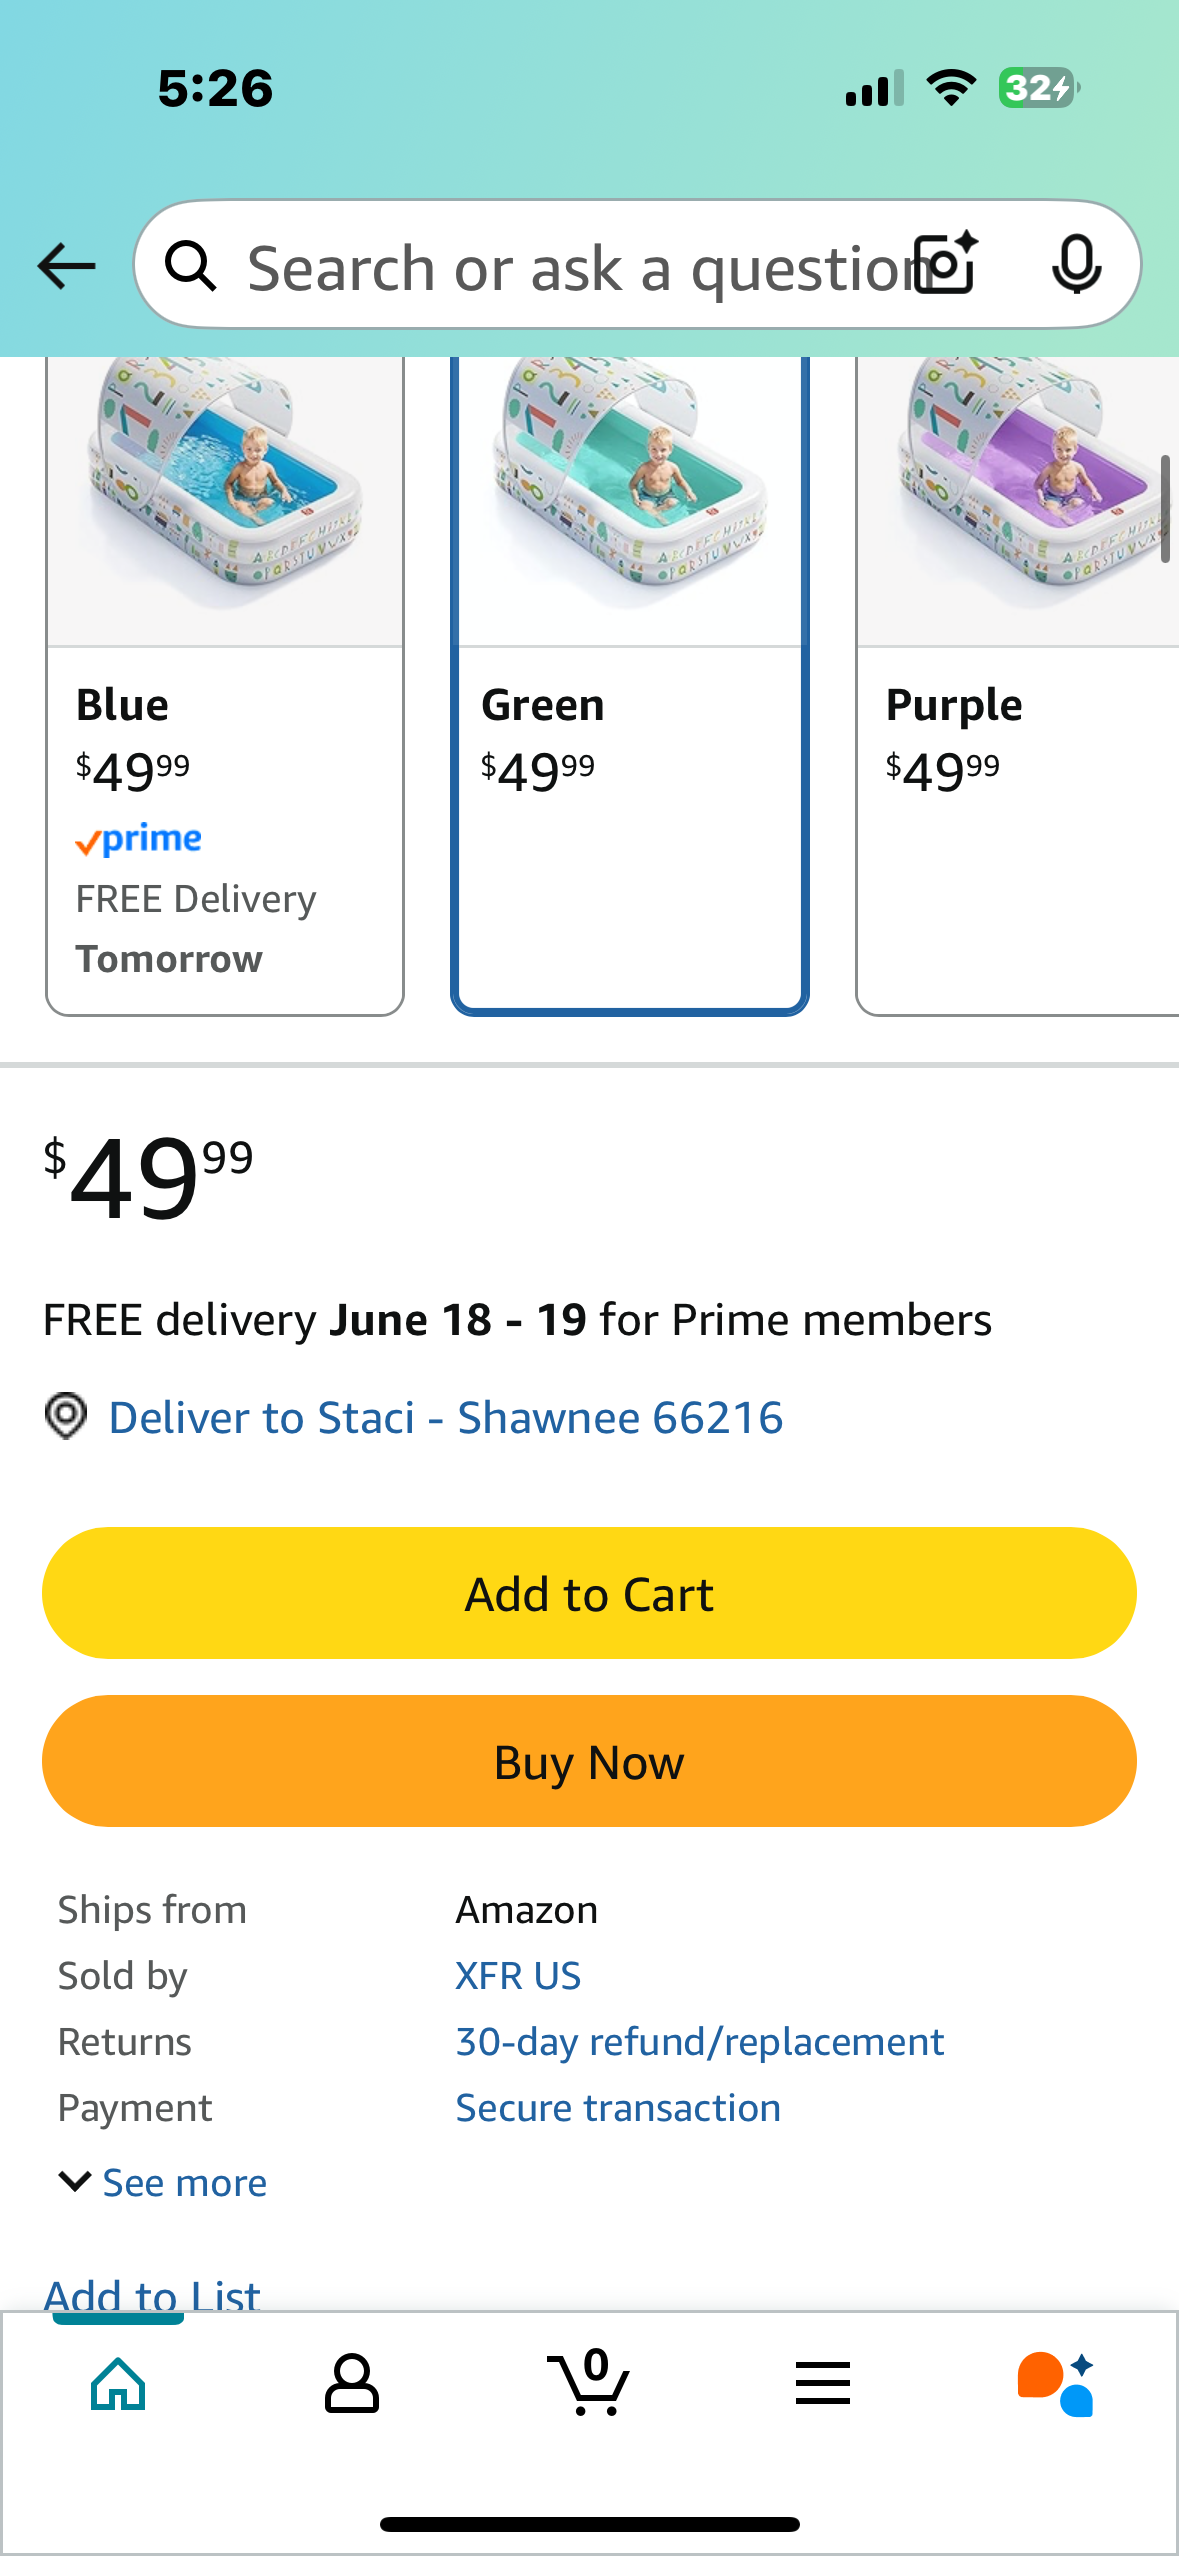This screenshot has height=2556, width=1179.
Task: Open the Home tab icon
Action: click(x=118, y=2384)
